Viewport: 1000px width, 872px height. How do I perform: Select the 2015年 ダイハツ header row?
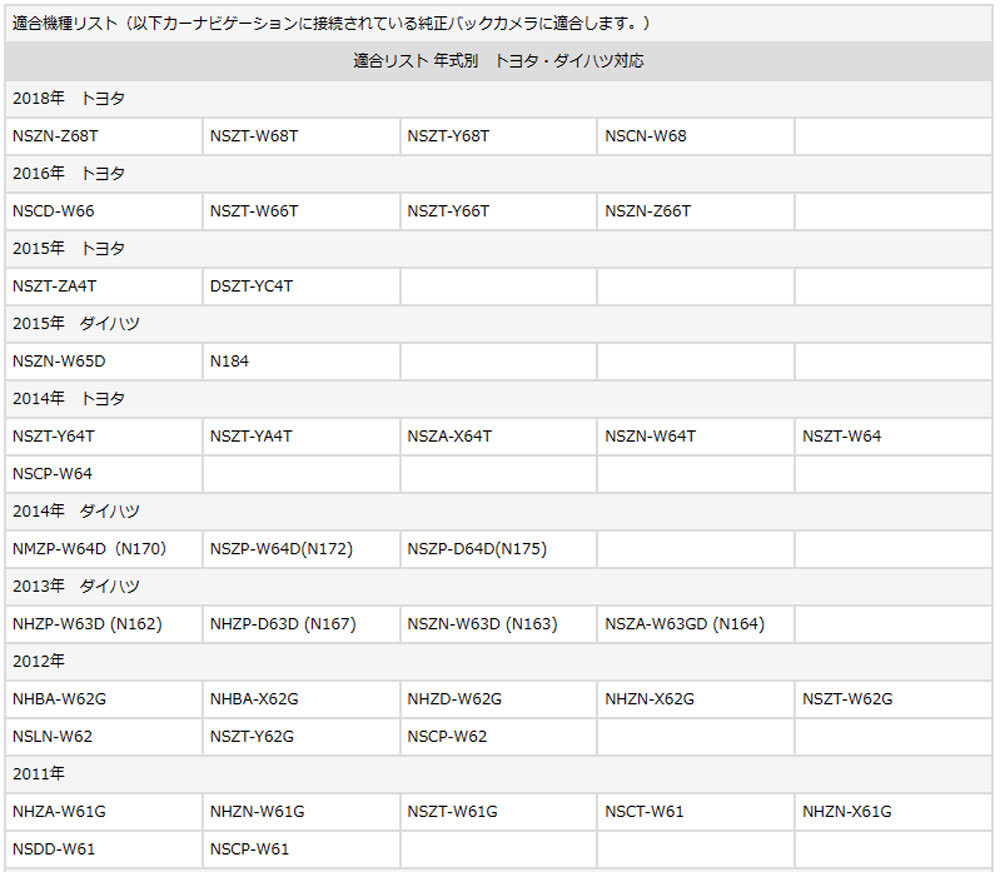click(498, 323)
